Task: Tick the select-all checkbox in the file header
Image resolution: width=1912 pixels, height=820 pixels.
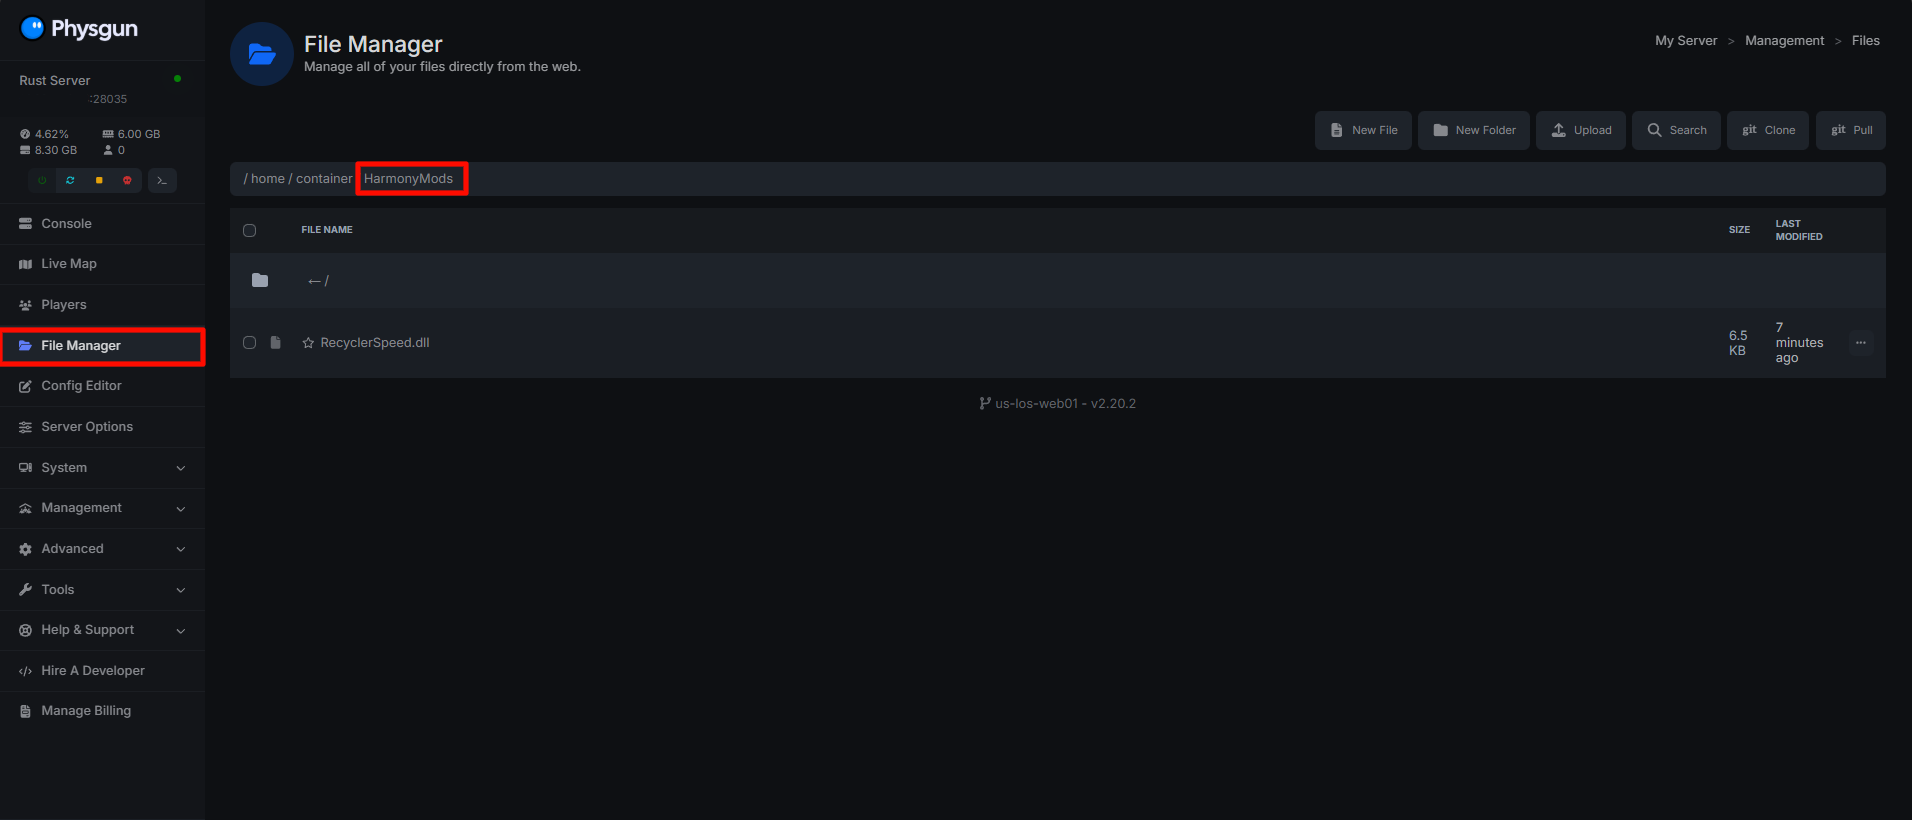Action: tap(250, 230)
